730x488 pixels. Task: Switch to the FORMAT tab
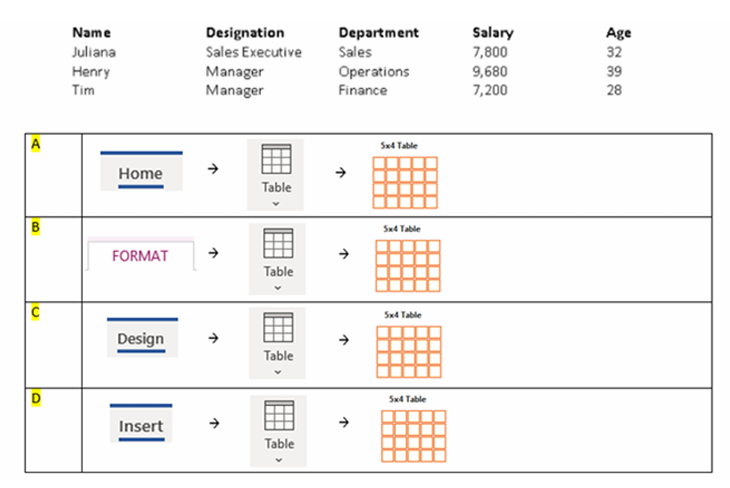click(140, 256)
